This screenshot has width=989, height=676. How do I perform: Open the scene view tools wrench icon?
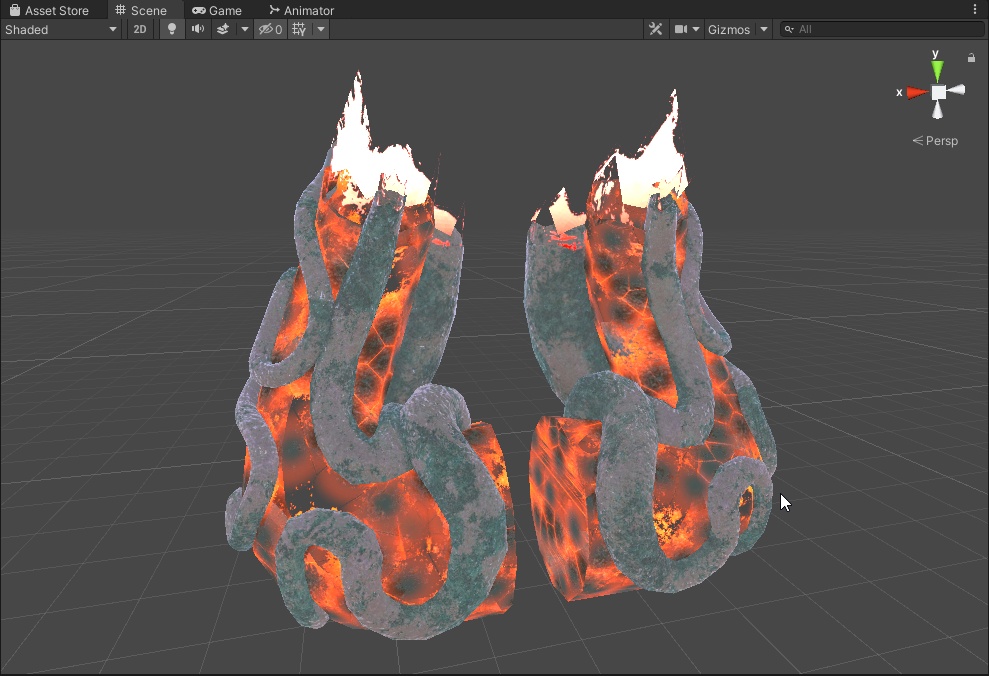[655, 29]
